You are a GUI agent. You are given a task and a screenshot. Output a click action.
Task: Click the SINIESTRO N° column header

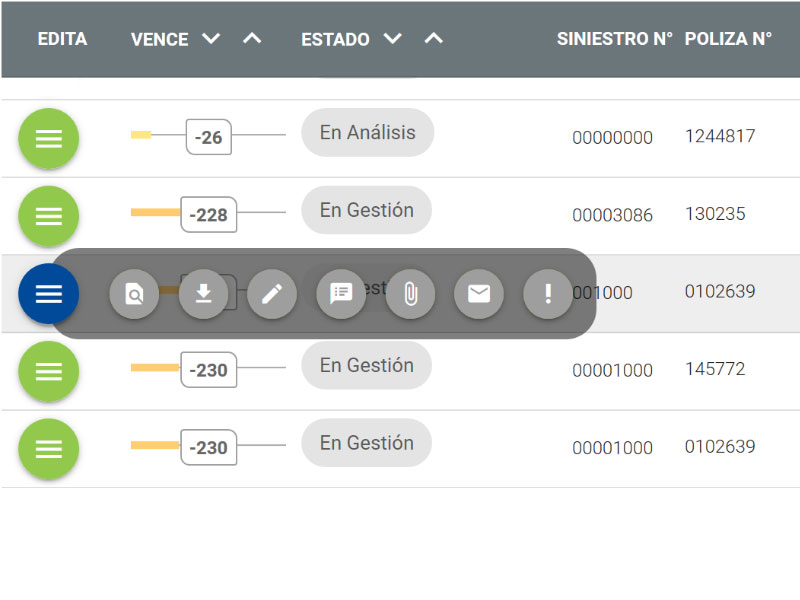(x=614, y=39)
